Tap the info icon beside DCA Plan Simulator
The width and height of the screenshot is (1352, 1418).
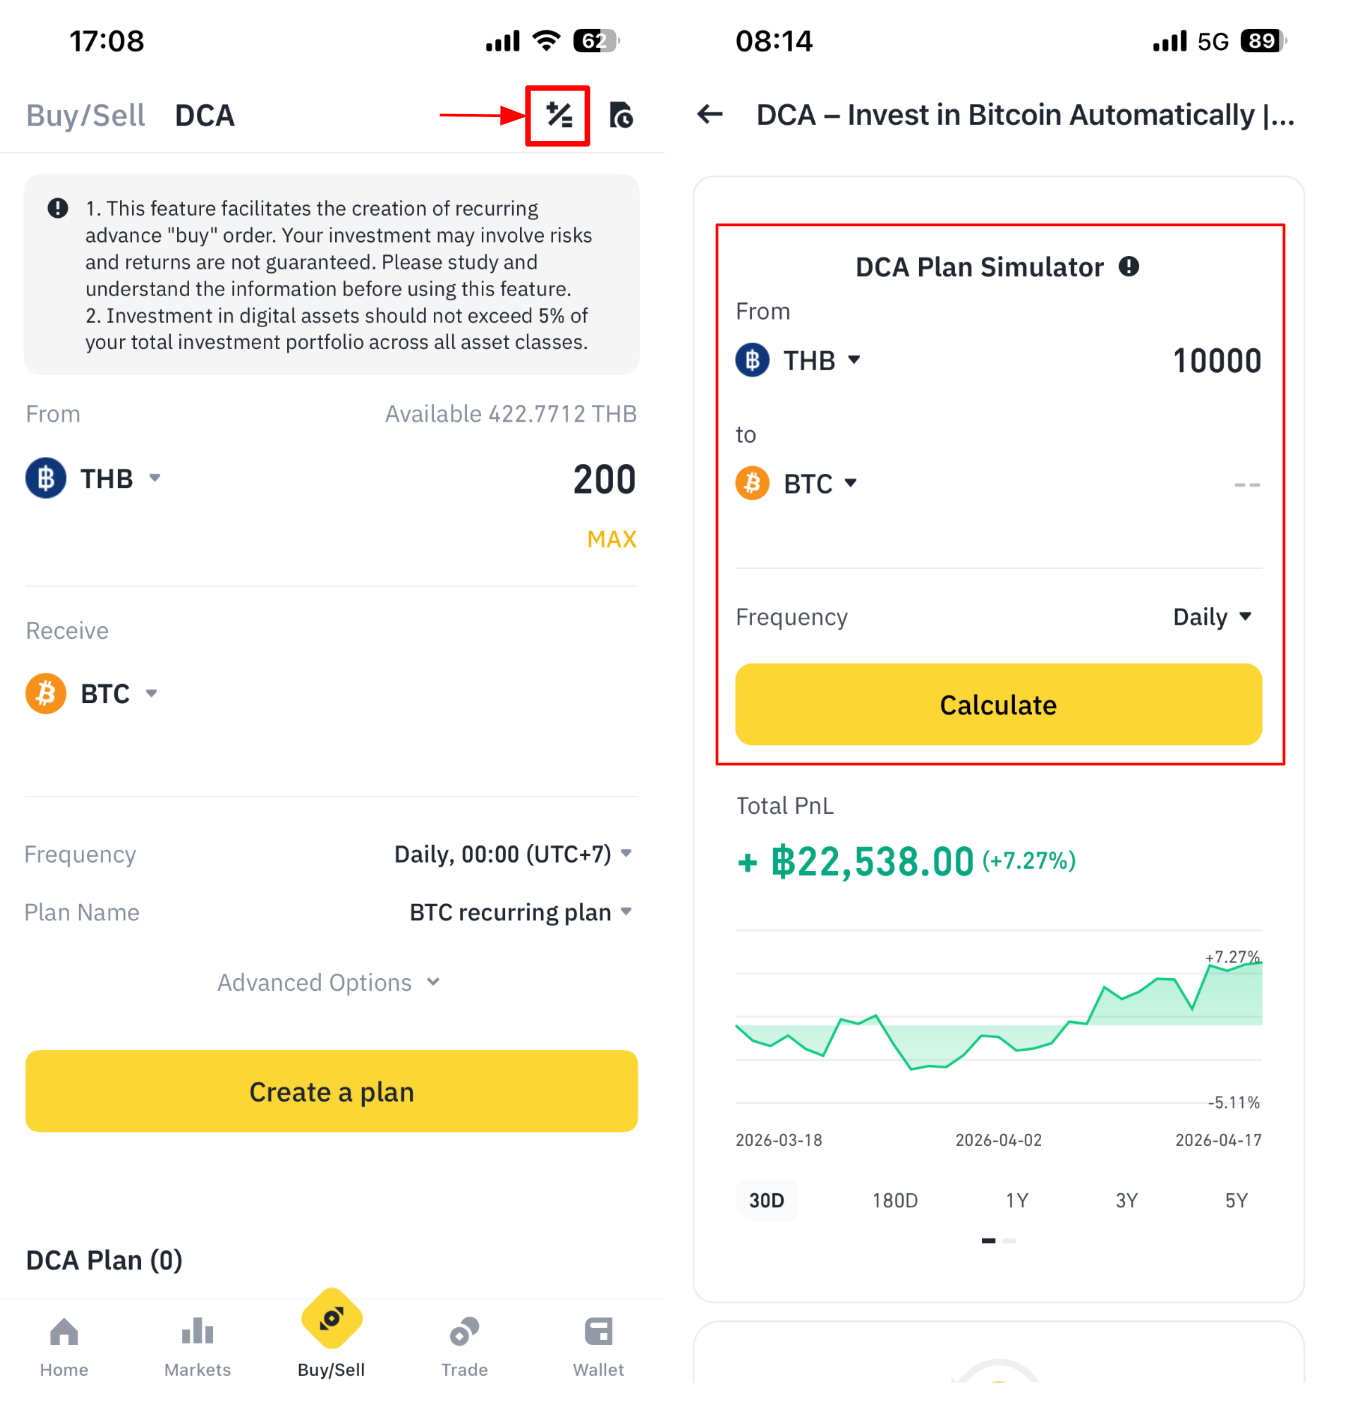[1129, 267]
